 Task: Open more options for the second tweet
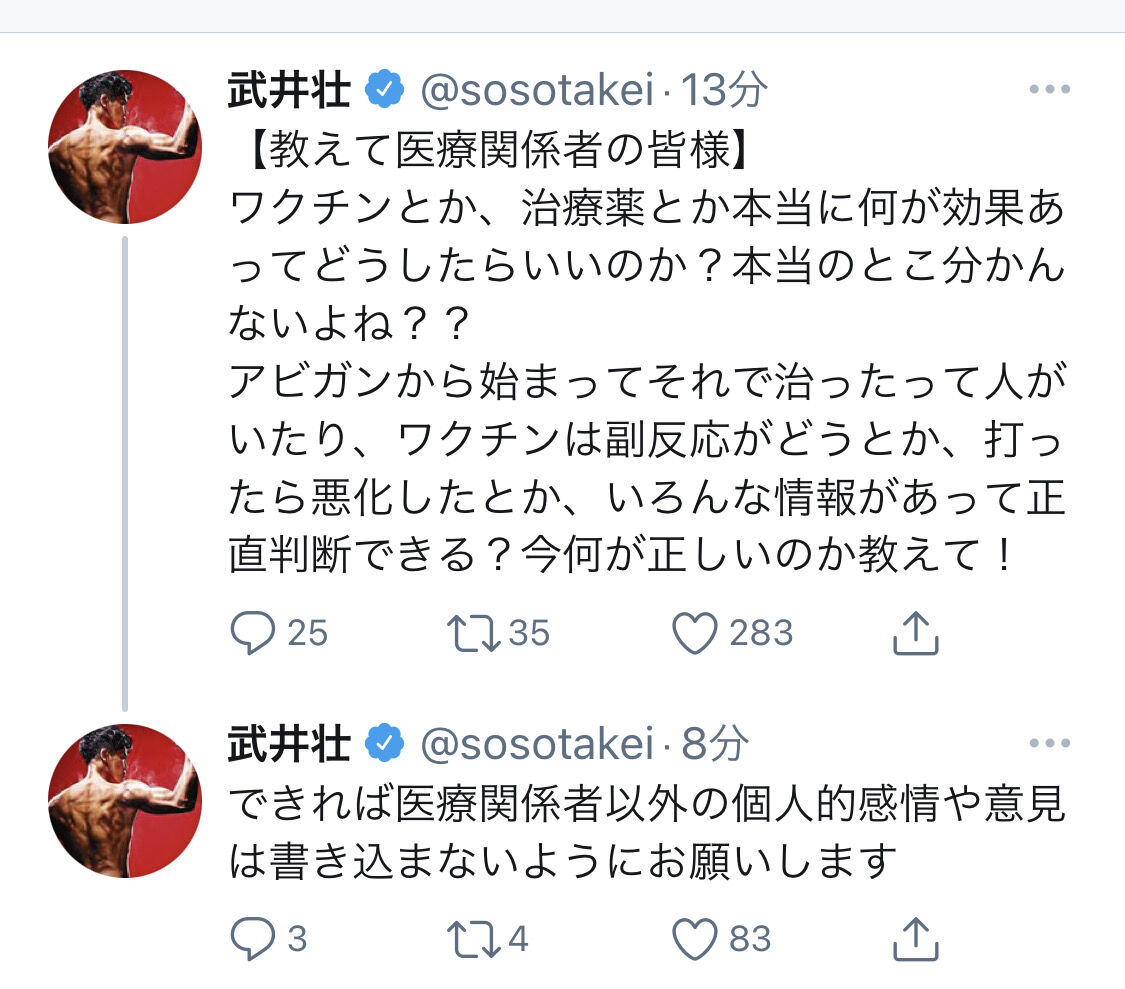(x=1049, y=744)
